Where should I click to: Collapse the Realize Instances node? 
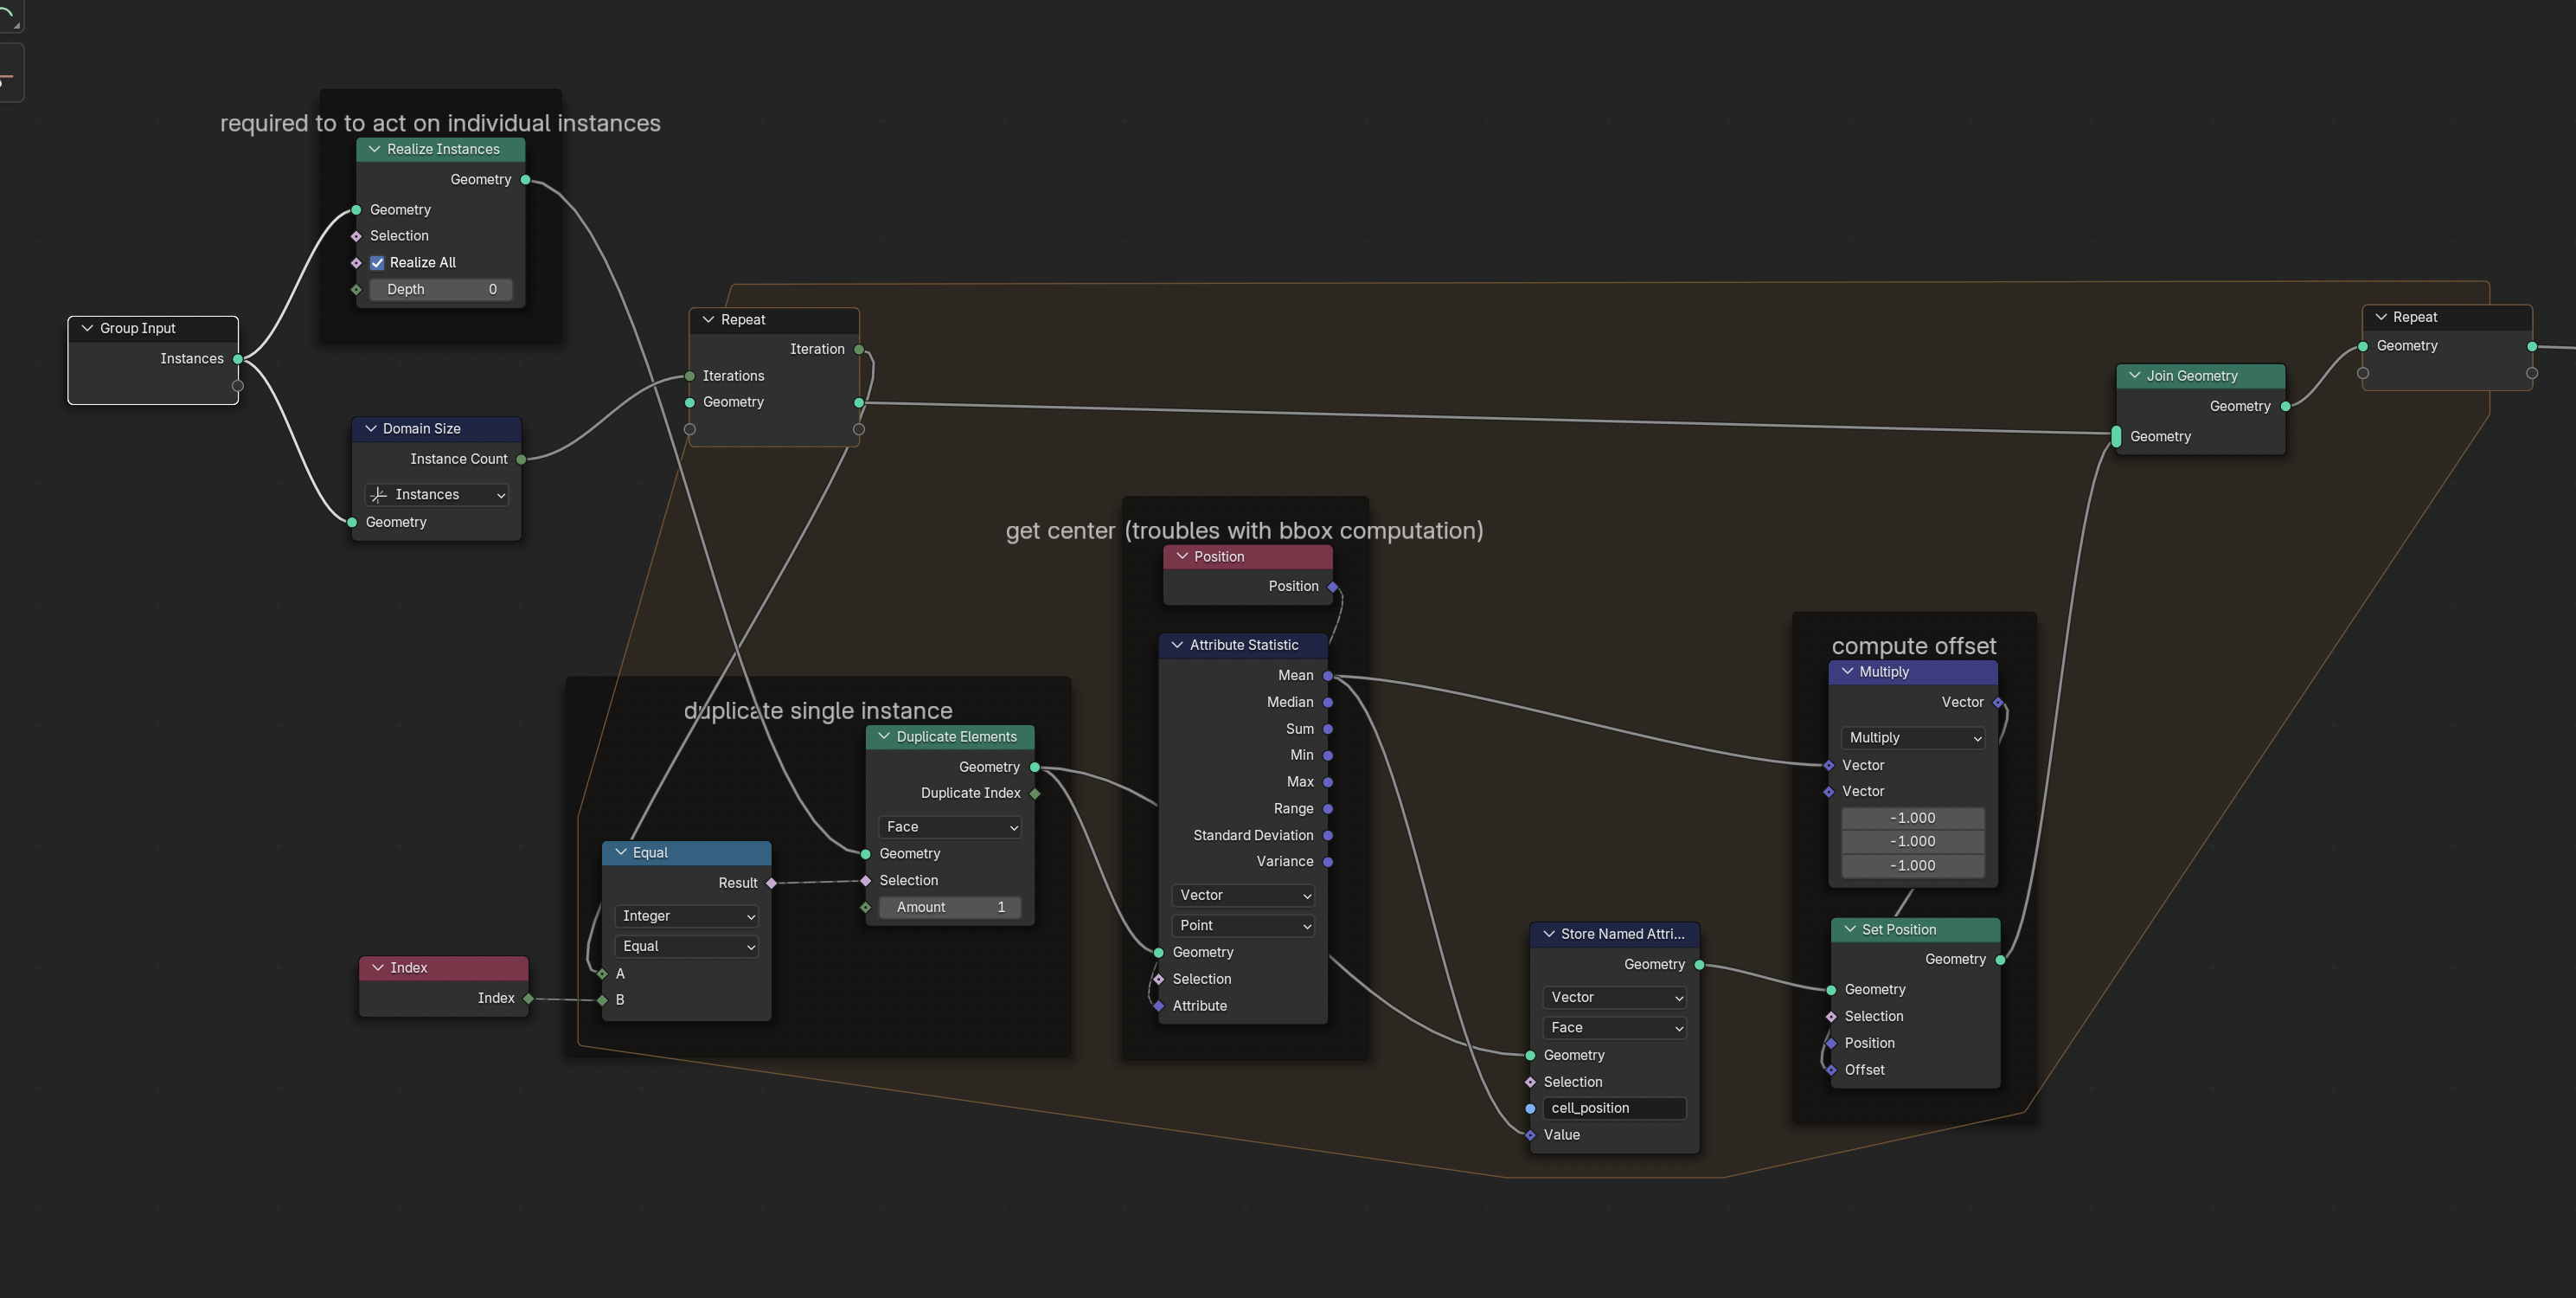374,149
